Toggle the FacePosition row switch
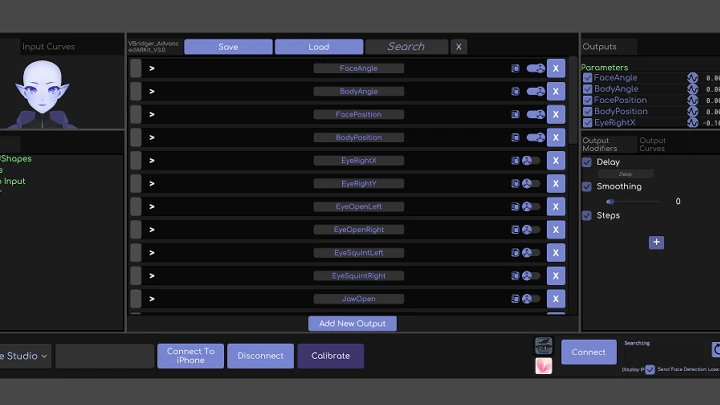Screen dimensions: 720x405 [535, 114]
